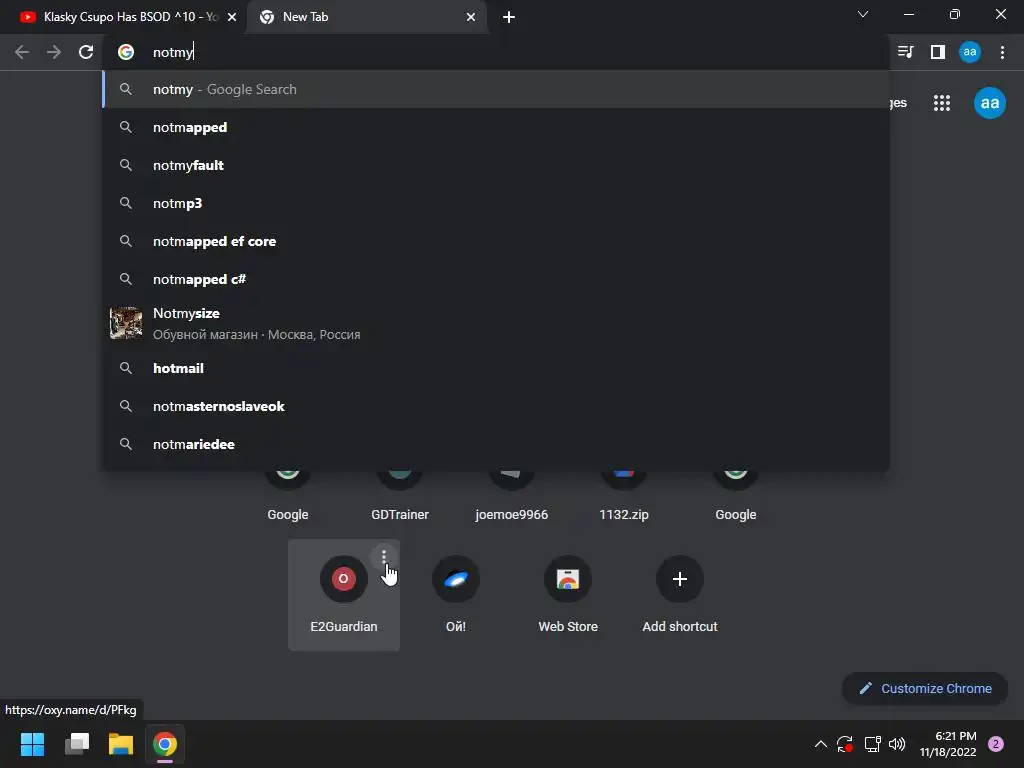Choose the 'notmasternoslaveok' suggestion
This screenshot has height=768, width=1024.
point(496,406)
